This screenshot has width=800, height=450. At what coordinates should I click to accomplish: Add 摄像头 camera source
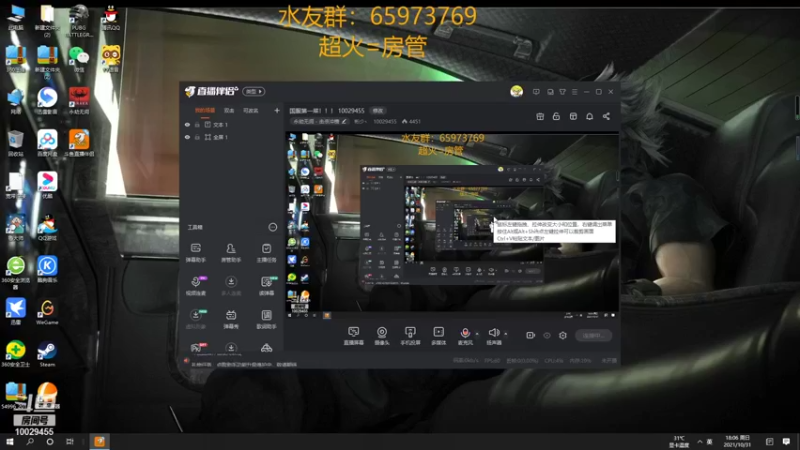point(382,336)
